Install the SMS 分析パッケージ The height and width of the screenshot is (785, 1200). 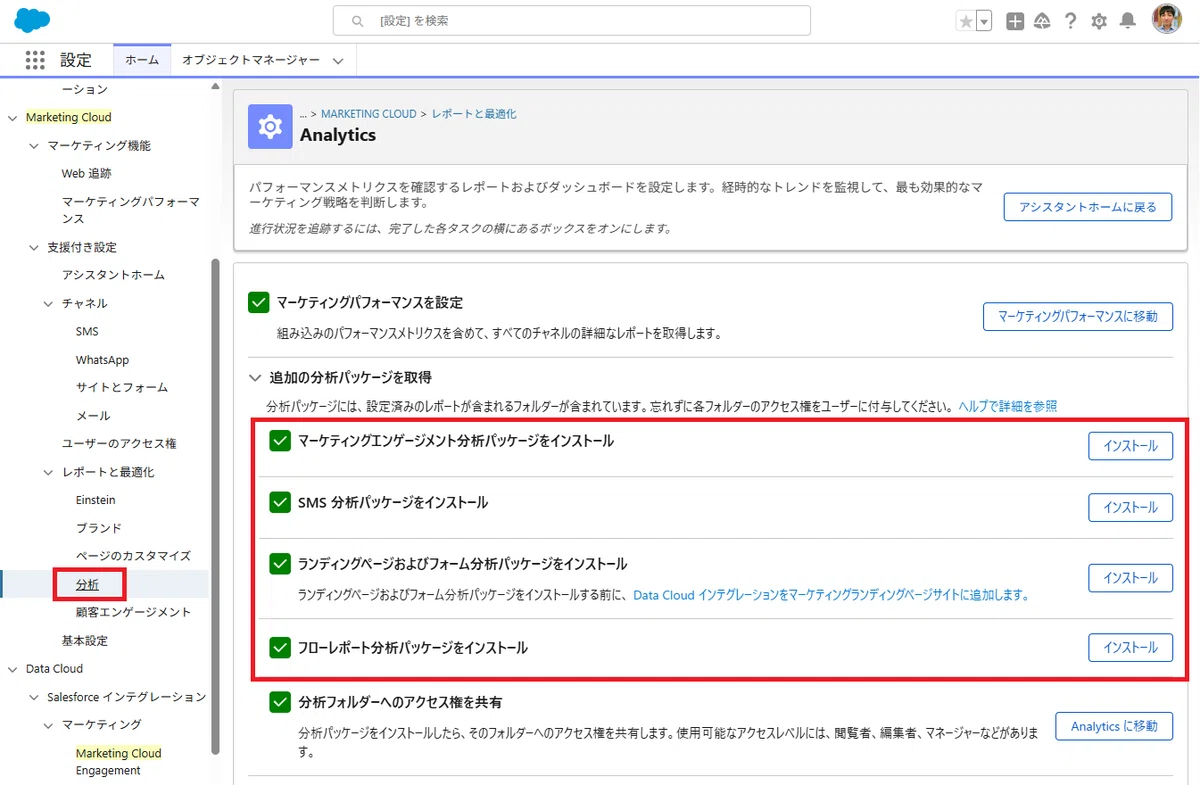(1130, 507)
